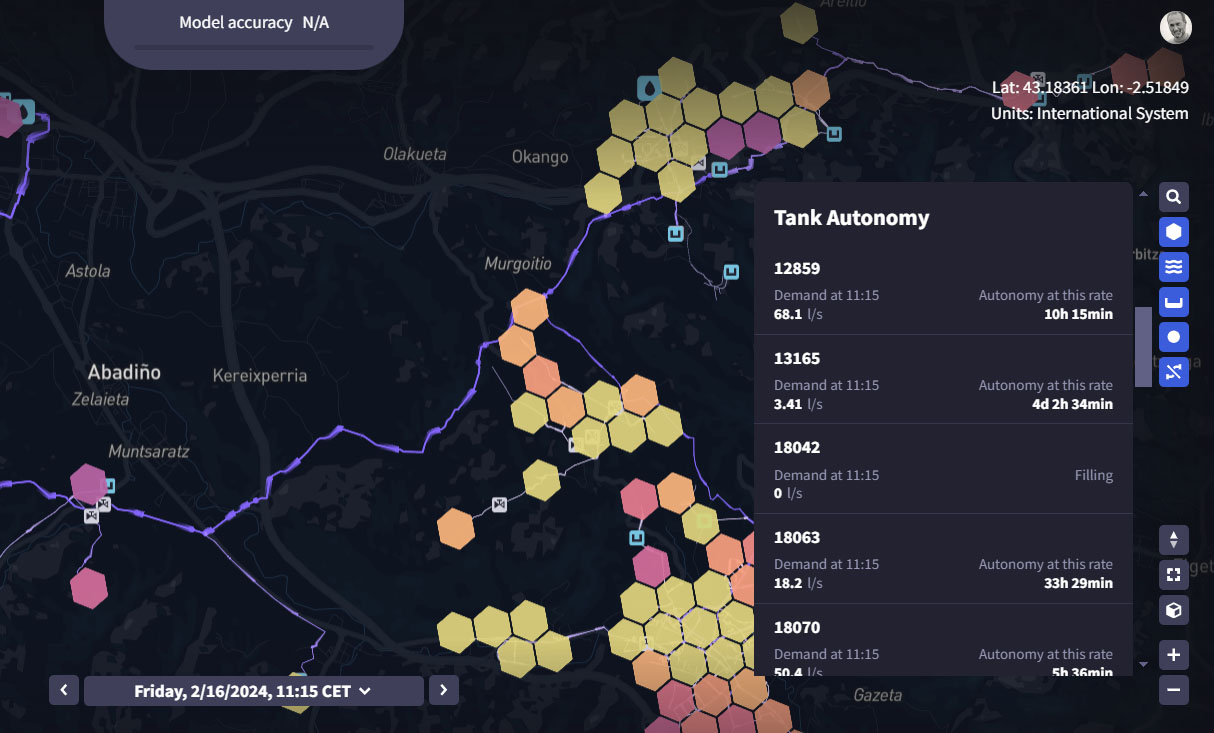Click the Model accuracy progress bar
Screen dimensions: 1214x733
click(253, 47)
